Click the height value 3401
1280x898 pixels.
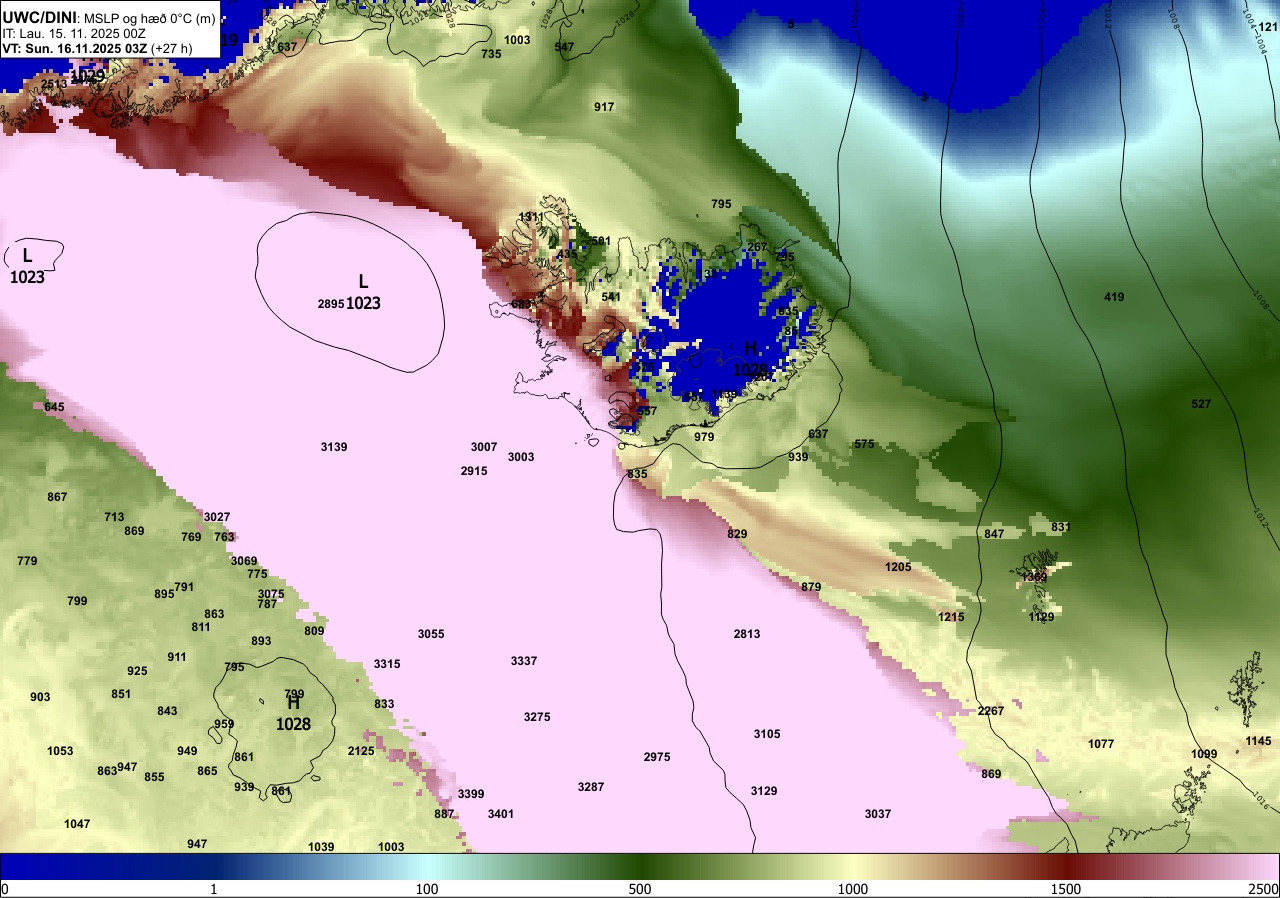(x=501, y=814)
